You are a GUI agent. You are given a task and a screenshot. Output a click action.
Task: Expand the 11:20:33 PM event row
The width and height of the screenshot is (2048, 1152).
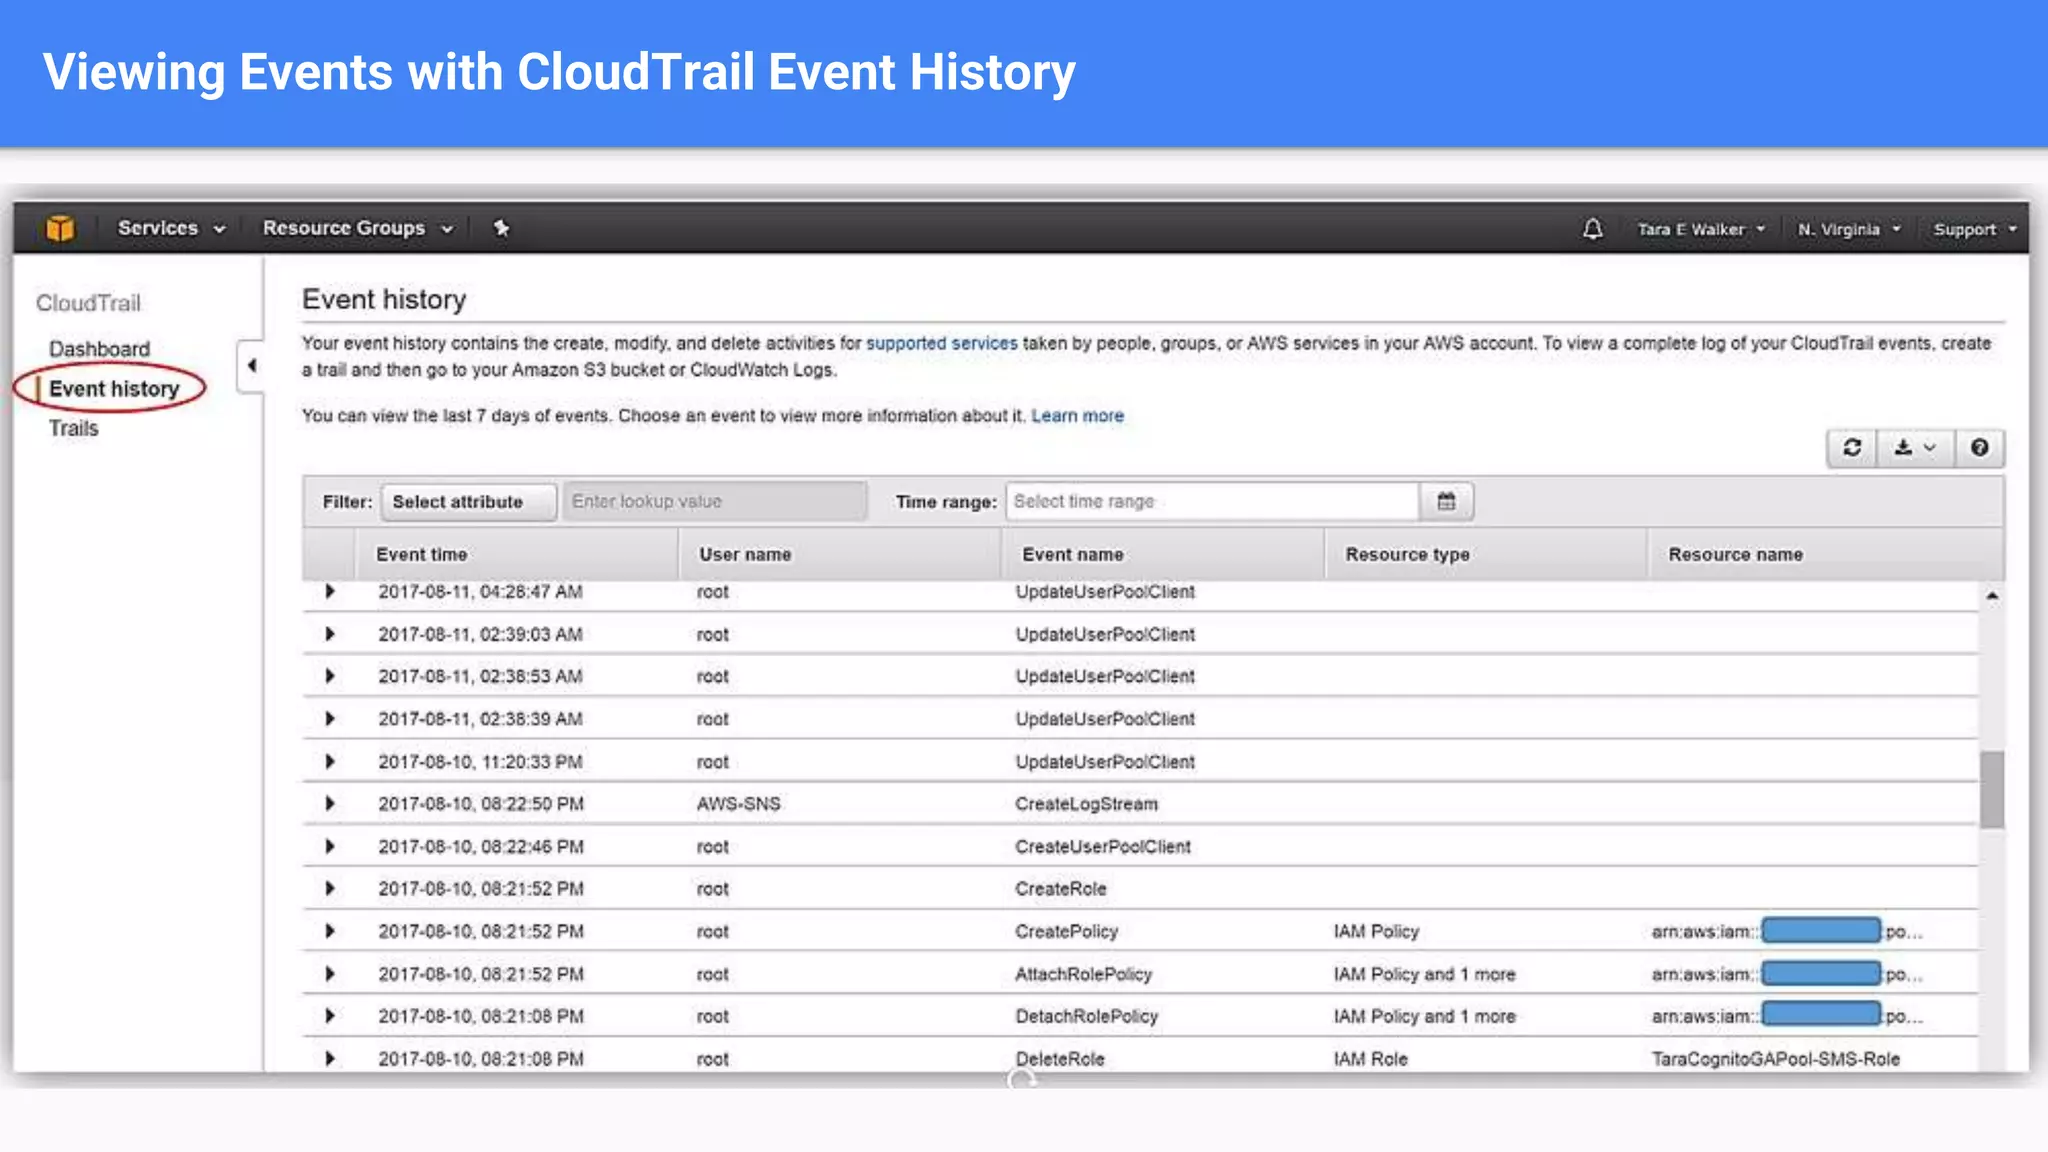tap(329, 762)
